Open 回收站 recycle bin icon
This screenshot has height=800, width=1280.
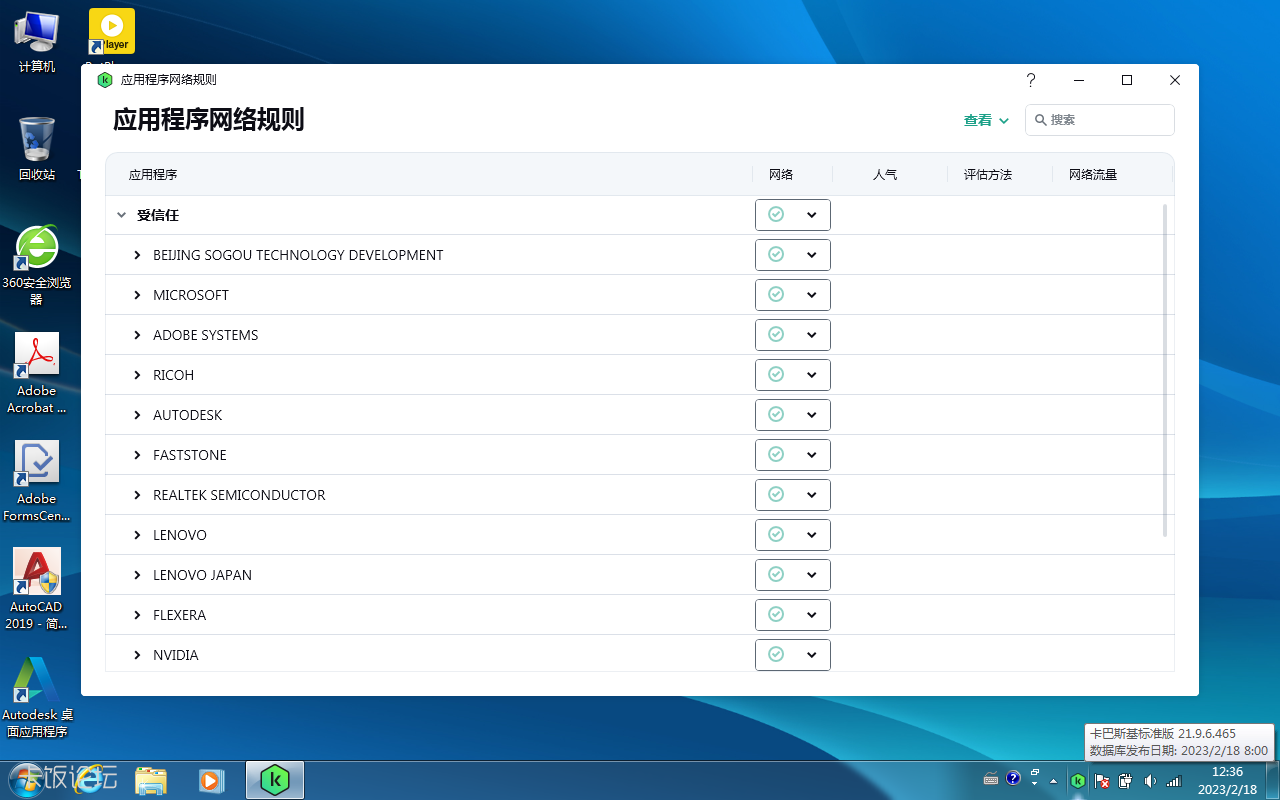coord(37,149)
